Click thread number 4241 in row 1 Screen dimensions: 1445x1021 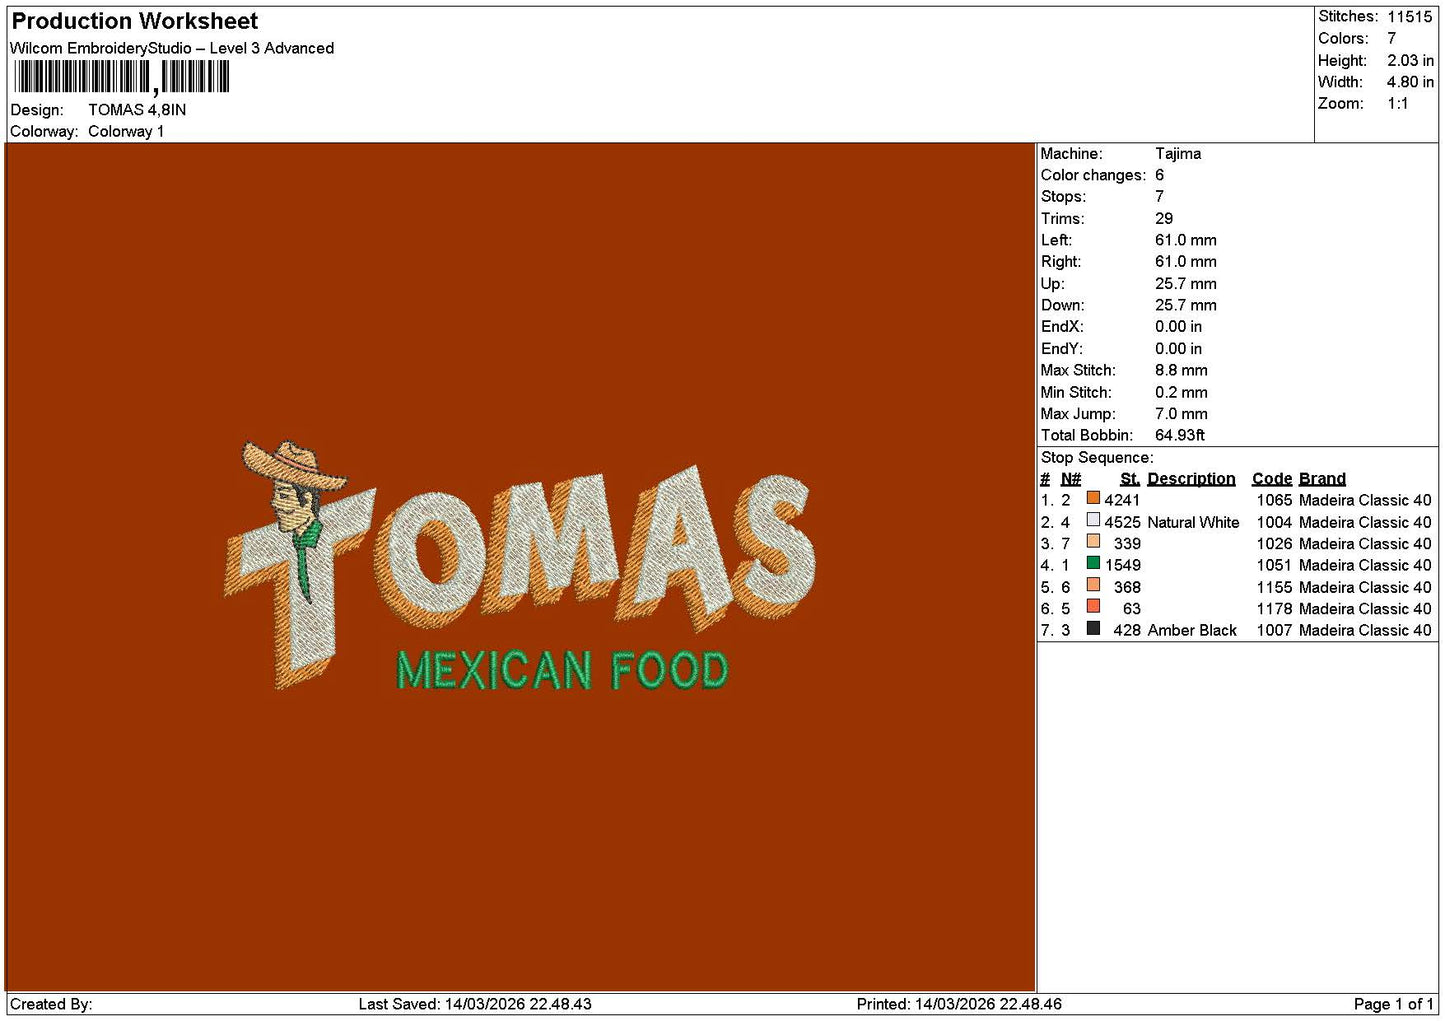[1122, 500]
